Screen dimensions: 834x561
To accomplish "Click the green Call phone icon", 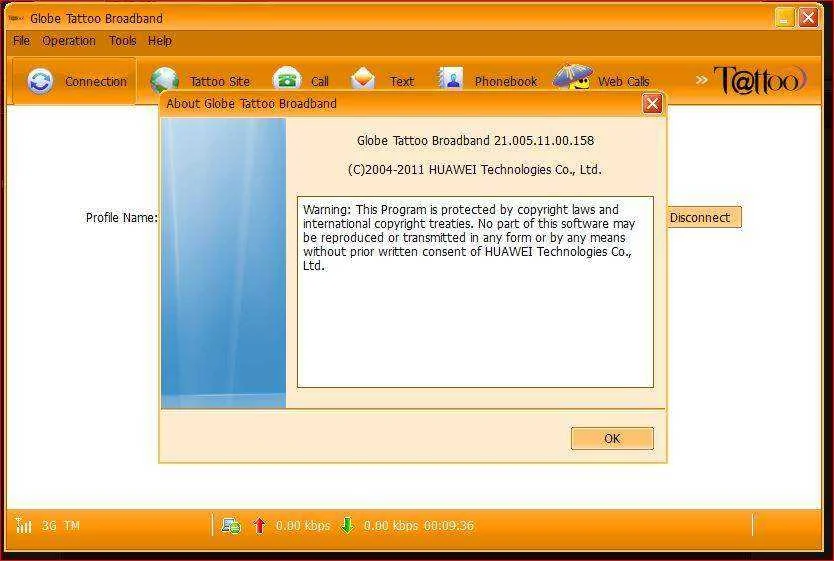I will click(x=287, y=80).
